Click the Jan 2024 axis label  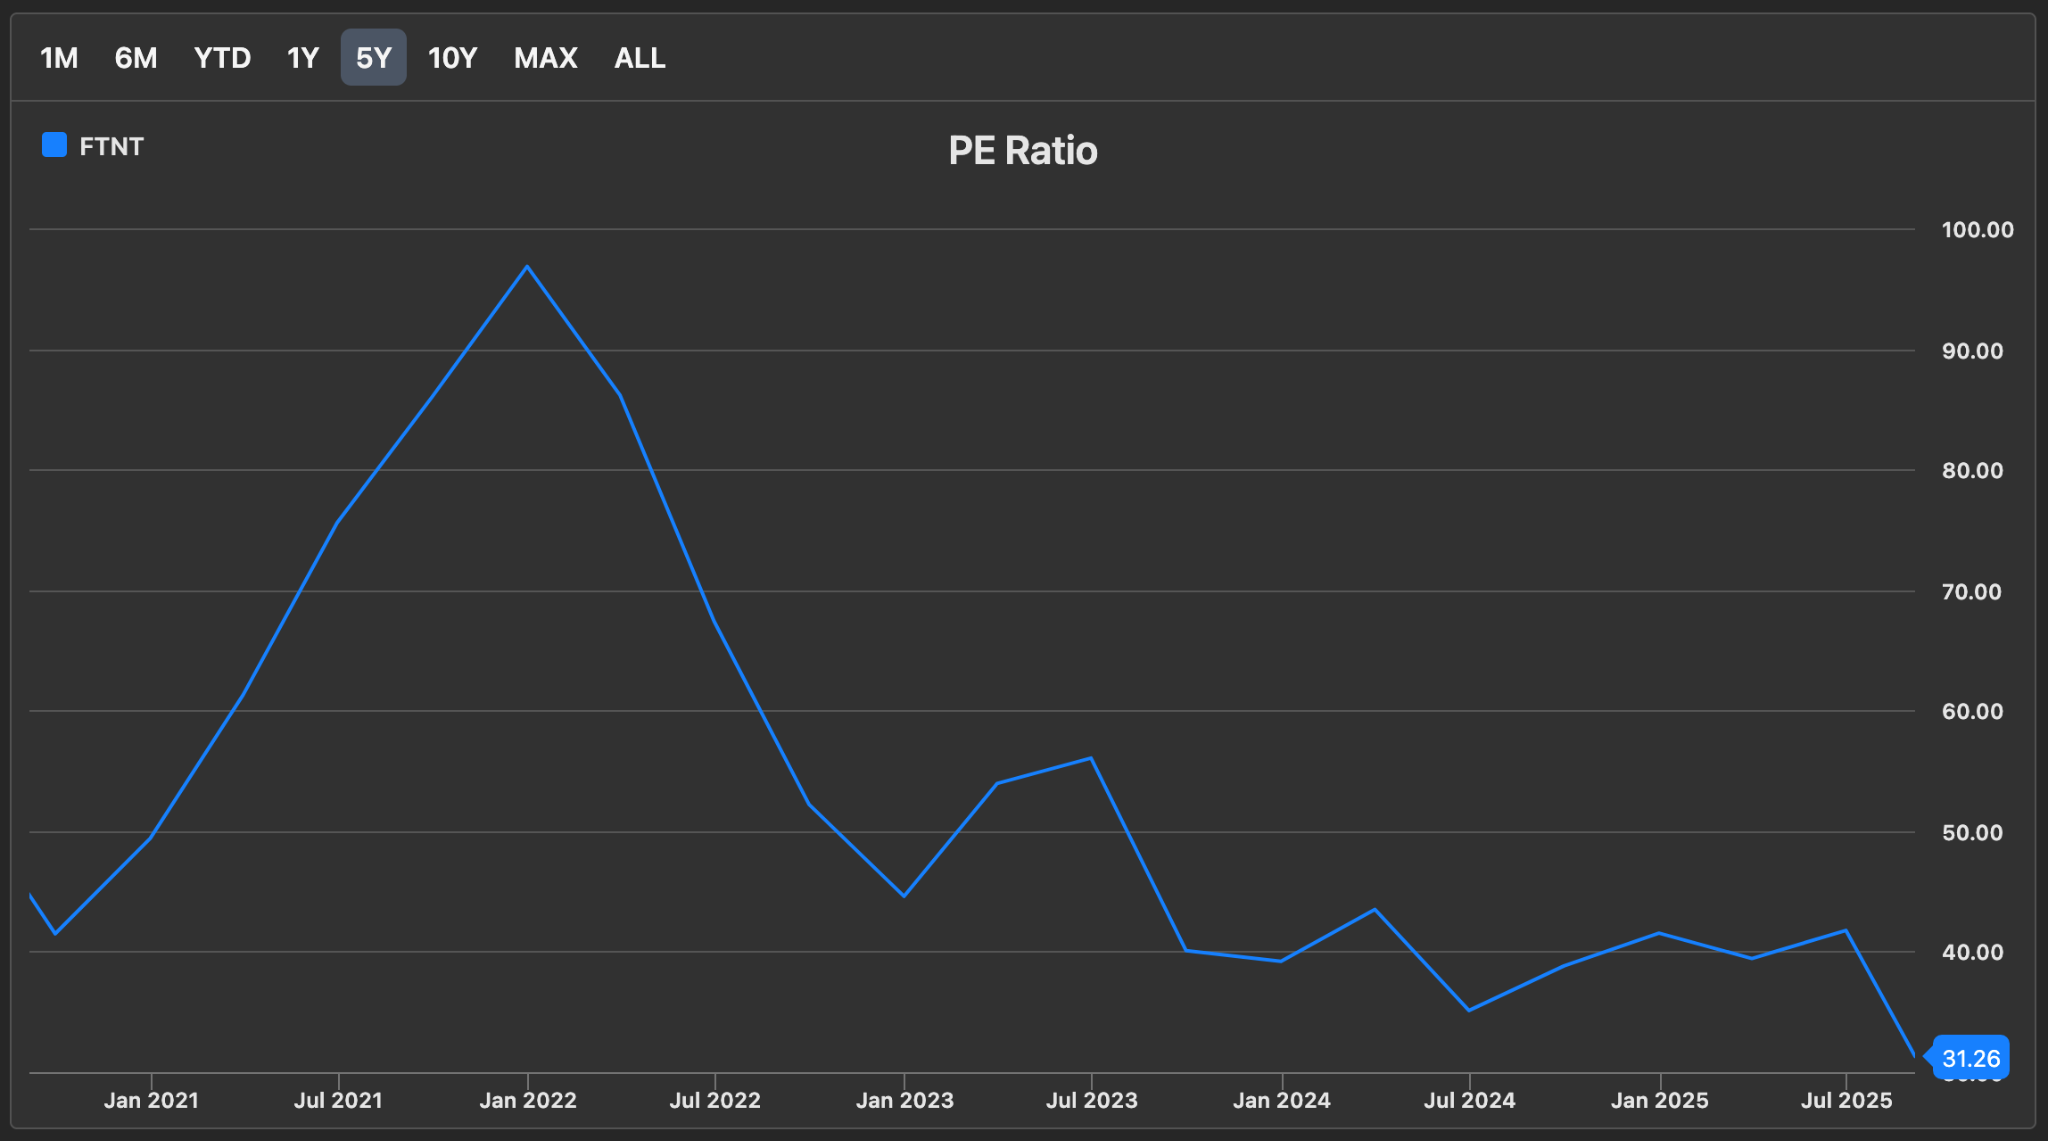tap(1281, 1101)
